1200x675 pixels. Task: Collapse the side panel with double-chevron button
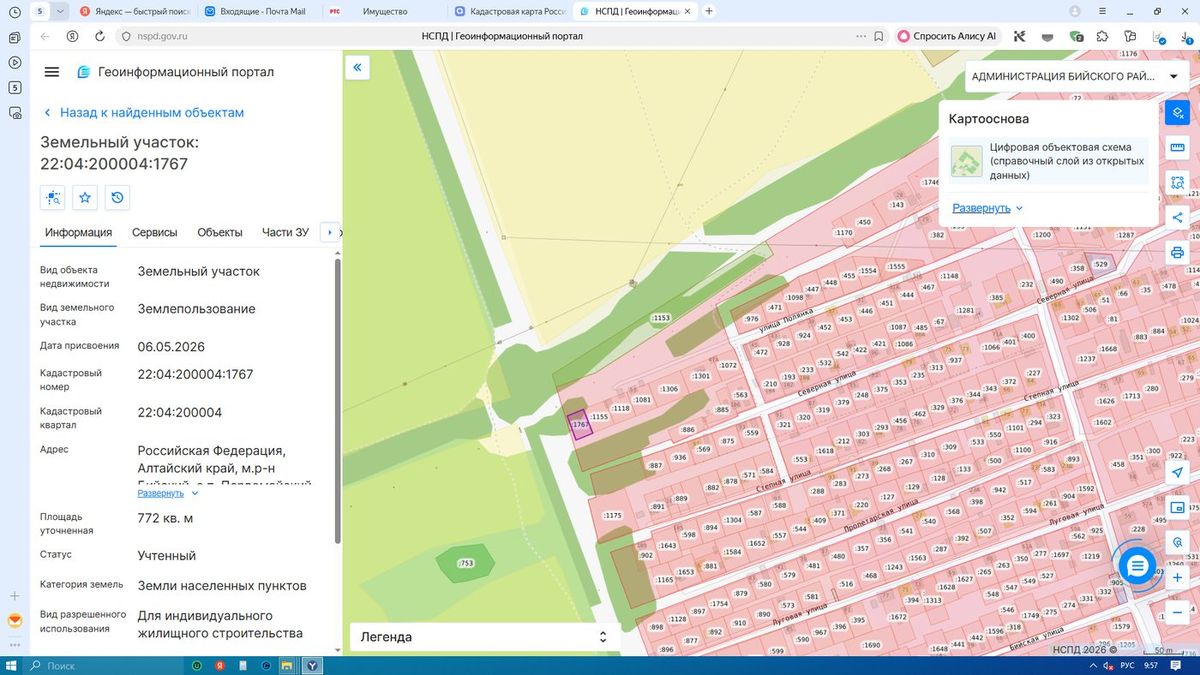[x=357, y=67]
